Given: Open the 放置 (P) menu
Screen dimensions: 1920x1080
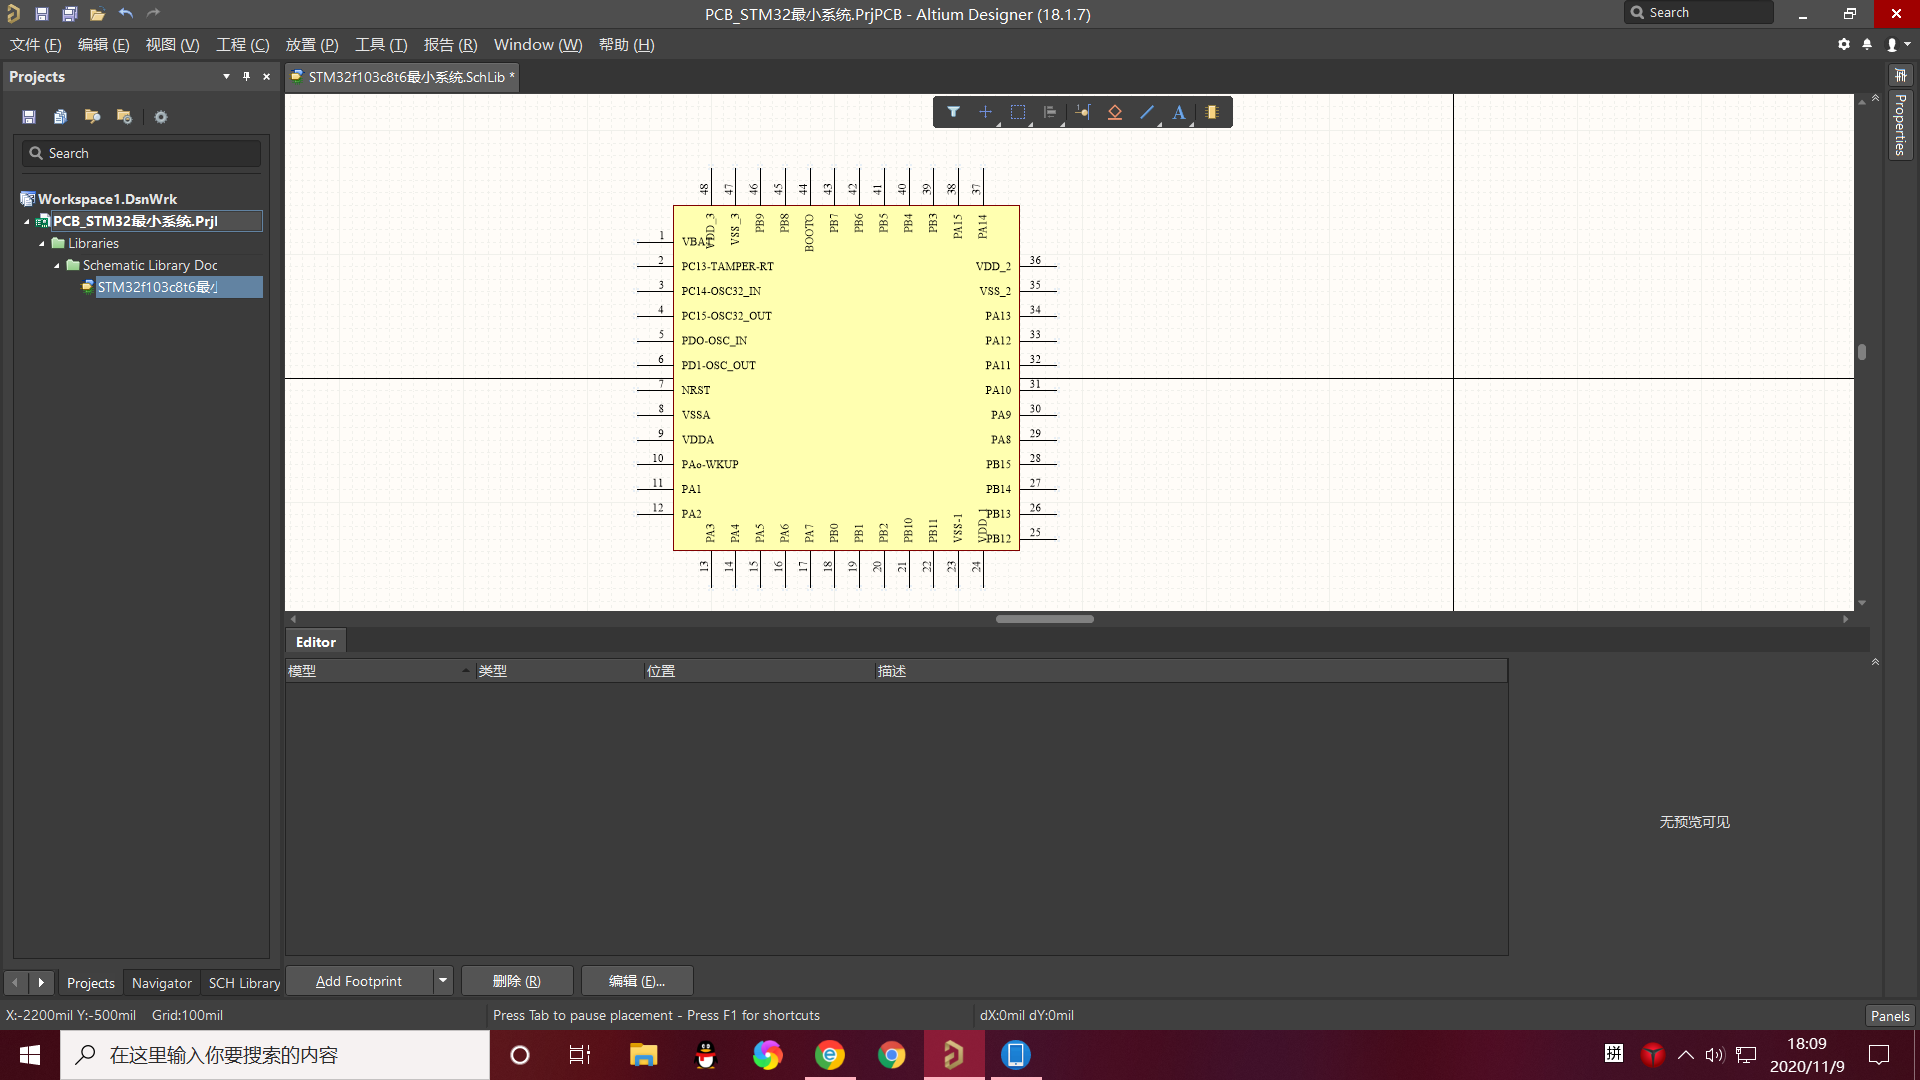Looking at the screenshot, I should [x=311, y=45].
